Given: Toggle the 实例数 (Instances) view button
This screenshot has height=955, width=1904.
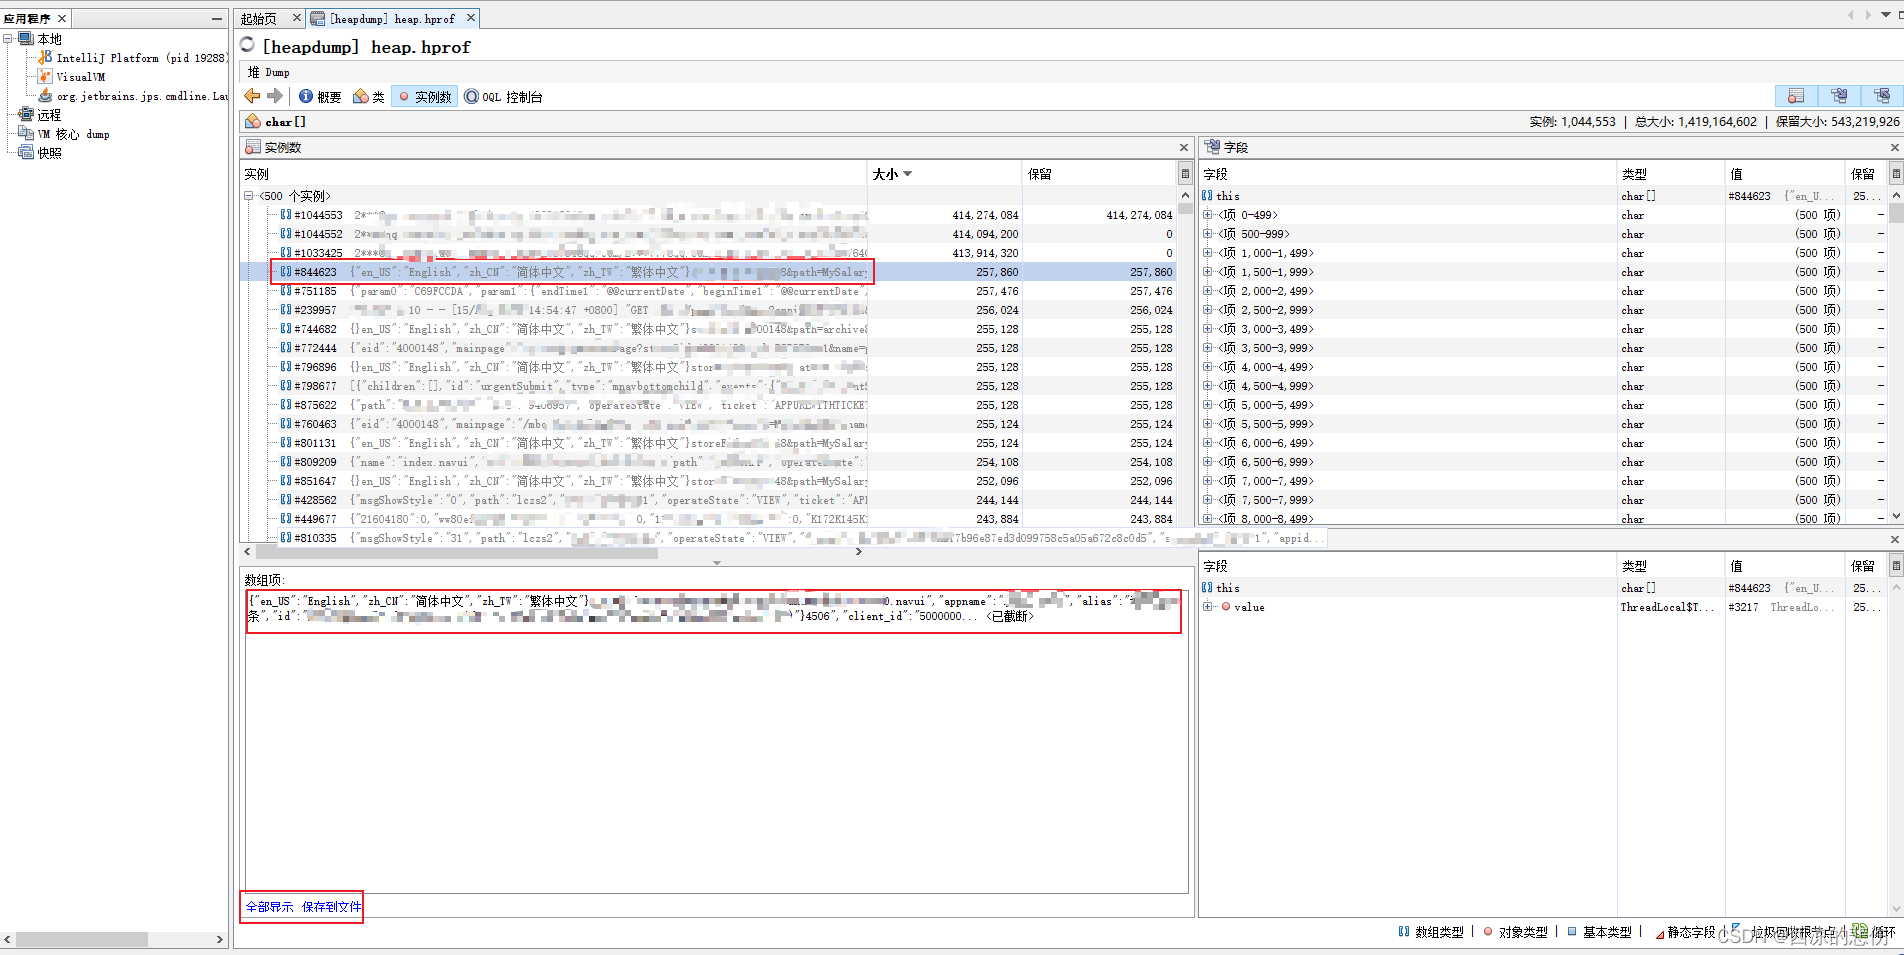Looking at the screenshot, I should coord(424,96).
